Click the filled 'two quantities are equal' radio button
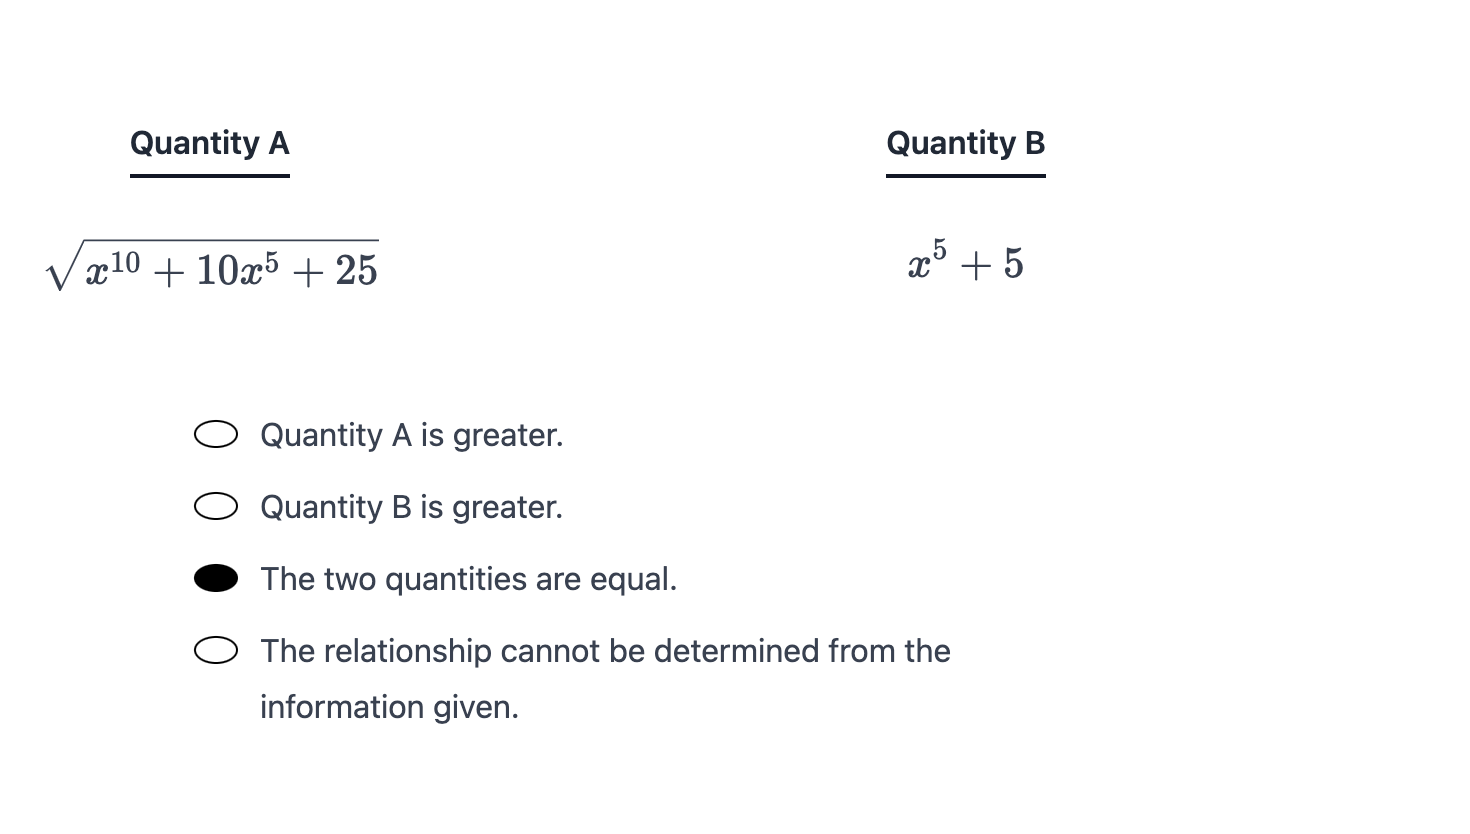The image size is (1470, 834). pos(216,578)
